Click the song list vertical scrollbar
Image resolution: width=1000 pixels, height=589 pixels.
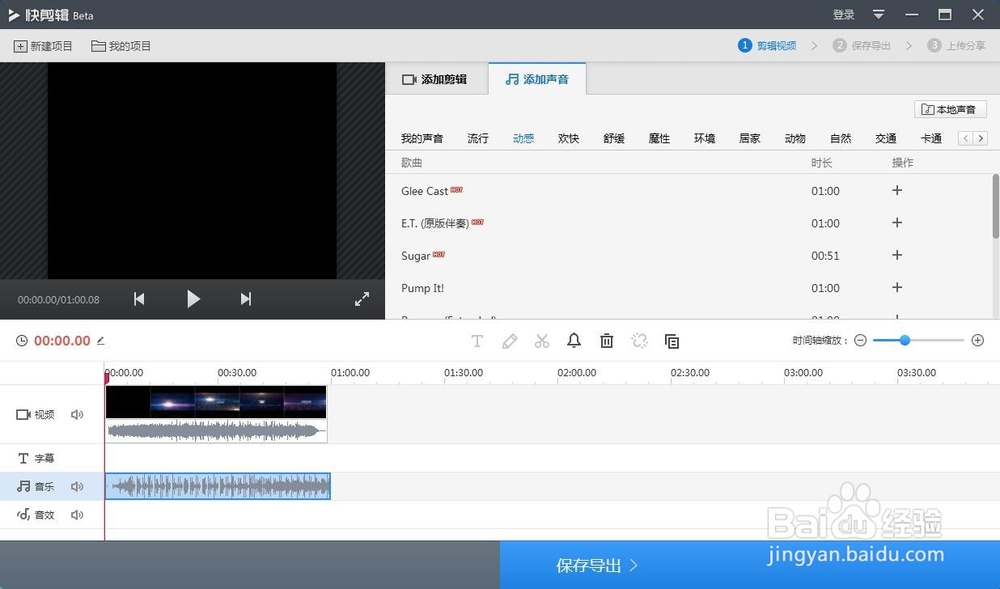pyautogui.click(x=996, y=206)
